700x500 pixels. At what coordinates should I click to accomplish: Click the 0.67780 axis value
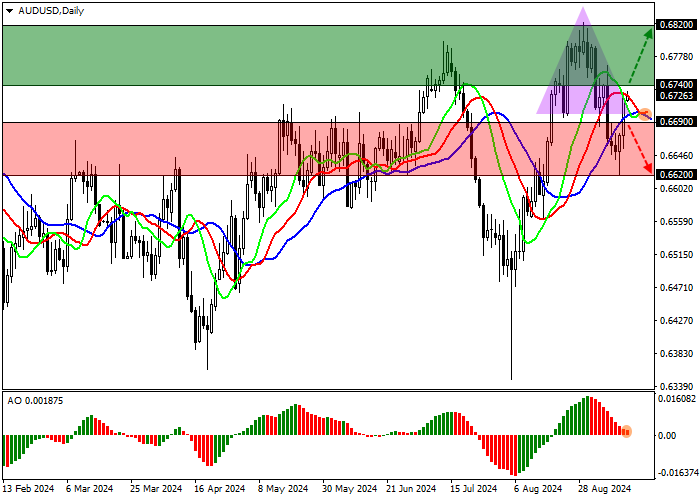coord(676,57)
